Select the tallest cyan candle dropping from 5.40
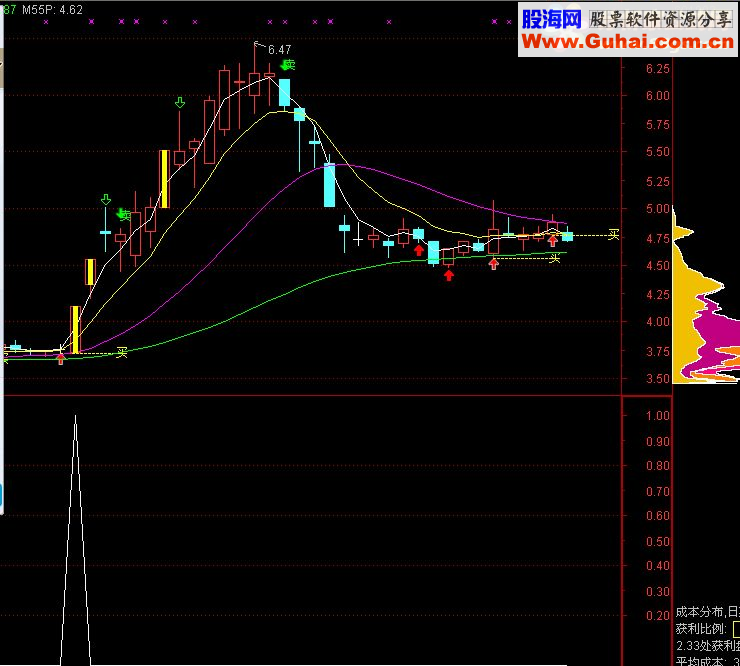The height and width of the screenshot is (666, 740). (329, 185)
